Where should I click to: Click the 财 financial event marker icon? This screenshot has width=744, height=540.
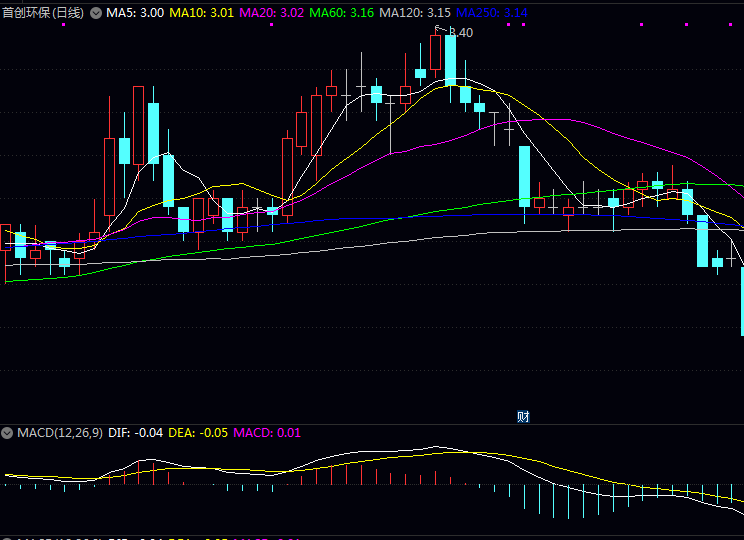point(522,416)
